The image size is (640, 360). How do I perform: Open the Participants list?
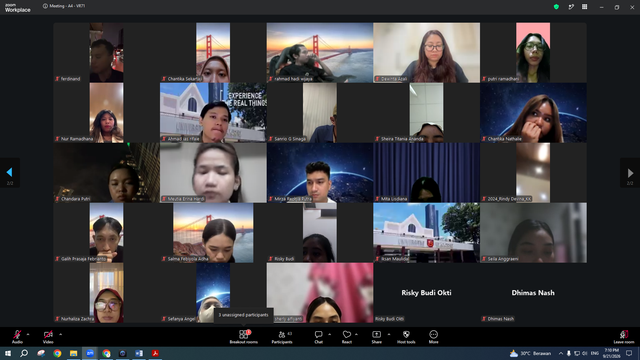[x=282, y=336]
